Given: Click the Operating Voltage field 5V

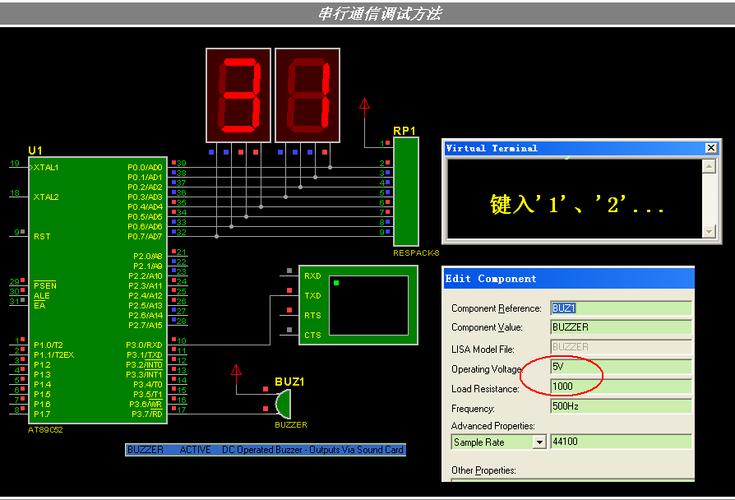Looking at the screenshot, I should [x=621, y=366].
